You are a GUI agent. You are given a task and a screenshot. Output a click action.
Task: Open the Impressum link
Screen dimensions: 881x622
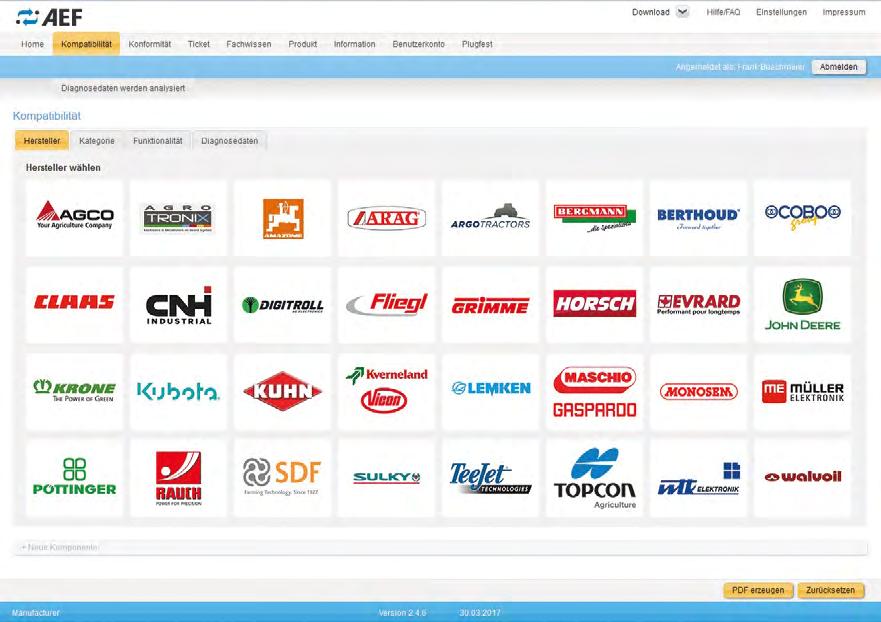pyautogui.click(x=843, y=12)
